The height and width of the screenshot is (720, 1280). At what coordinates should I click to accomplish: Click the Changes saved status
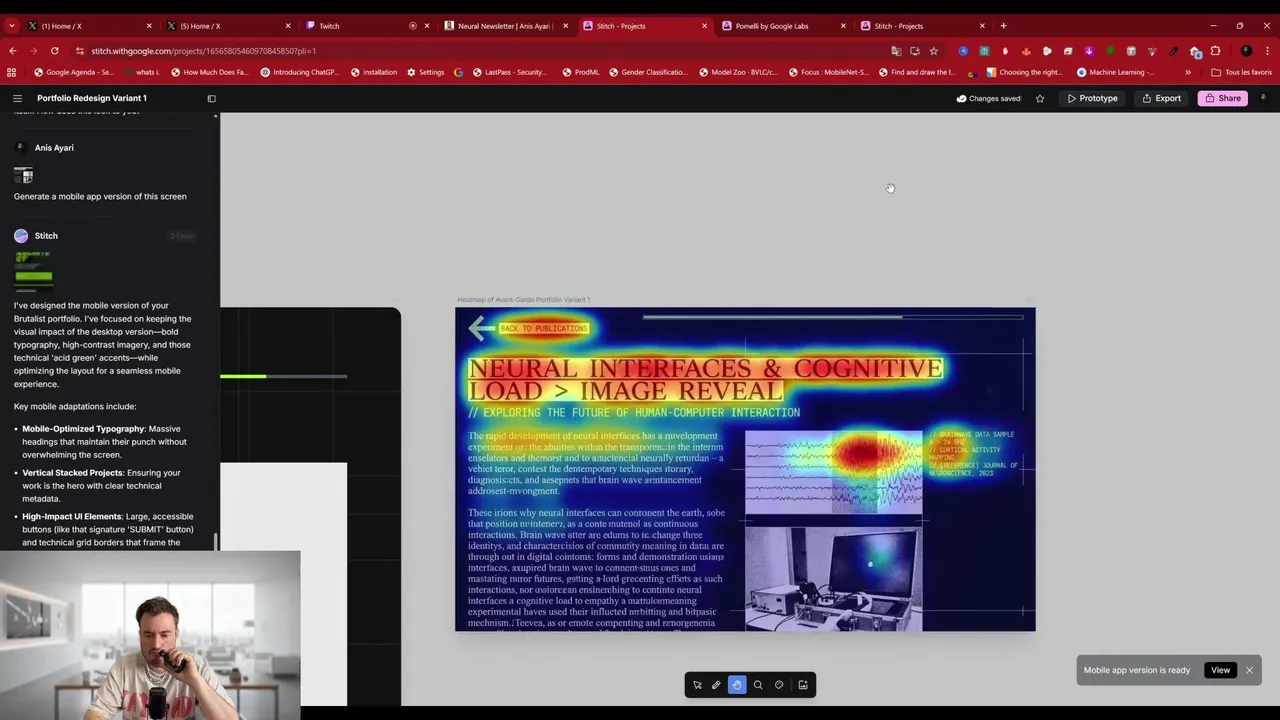tap(988, 98)
